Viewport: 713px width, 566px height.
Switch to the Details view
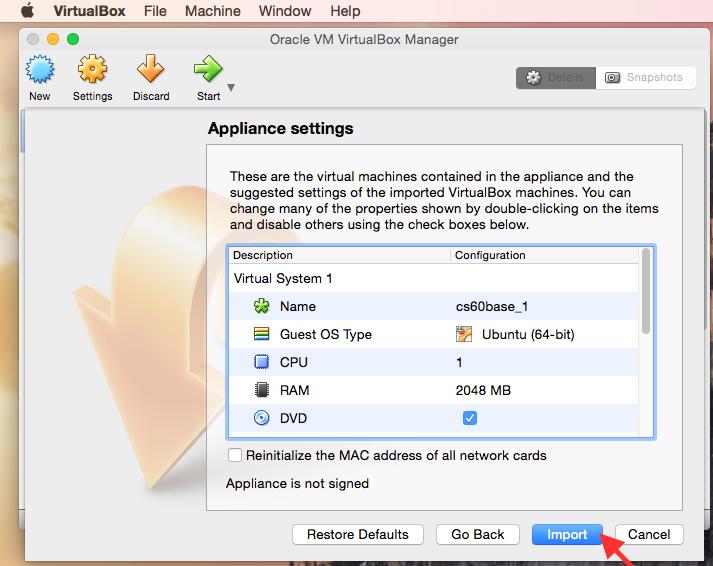pyautogui.click(x=556, y=78)
